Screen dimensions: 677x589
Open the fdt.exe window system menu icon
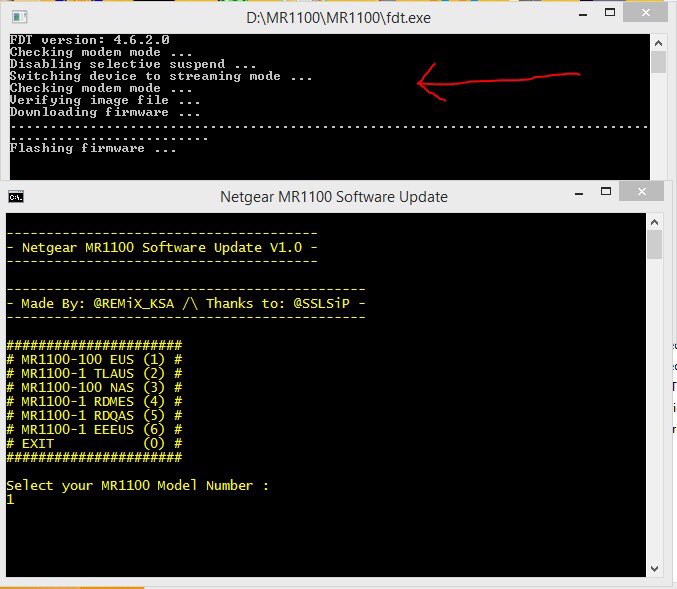(19, 17)
